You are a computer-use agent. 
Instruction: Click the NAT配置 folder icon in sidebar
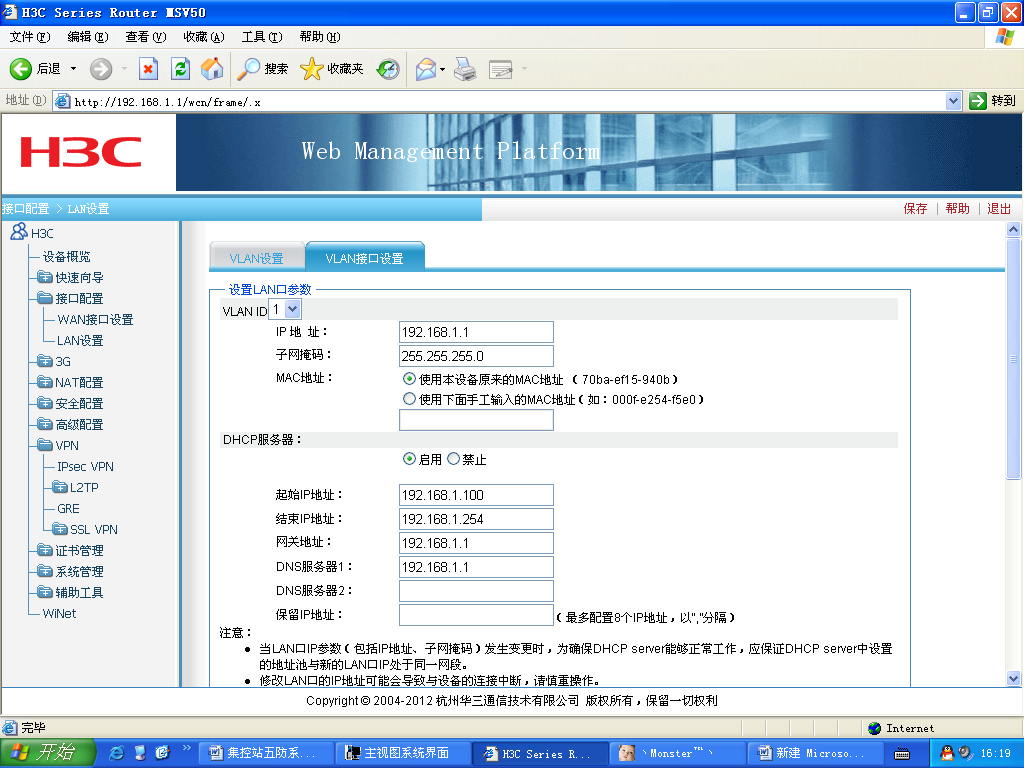[x=45, y=383]
